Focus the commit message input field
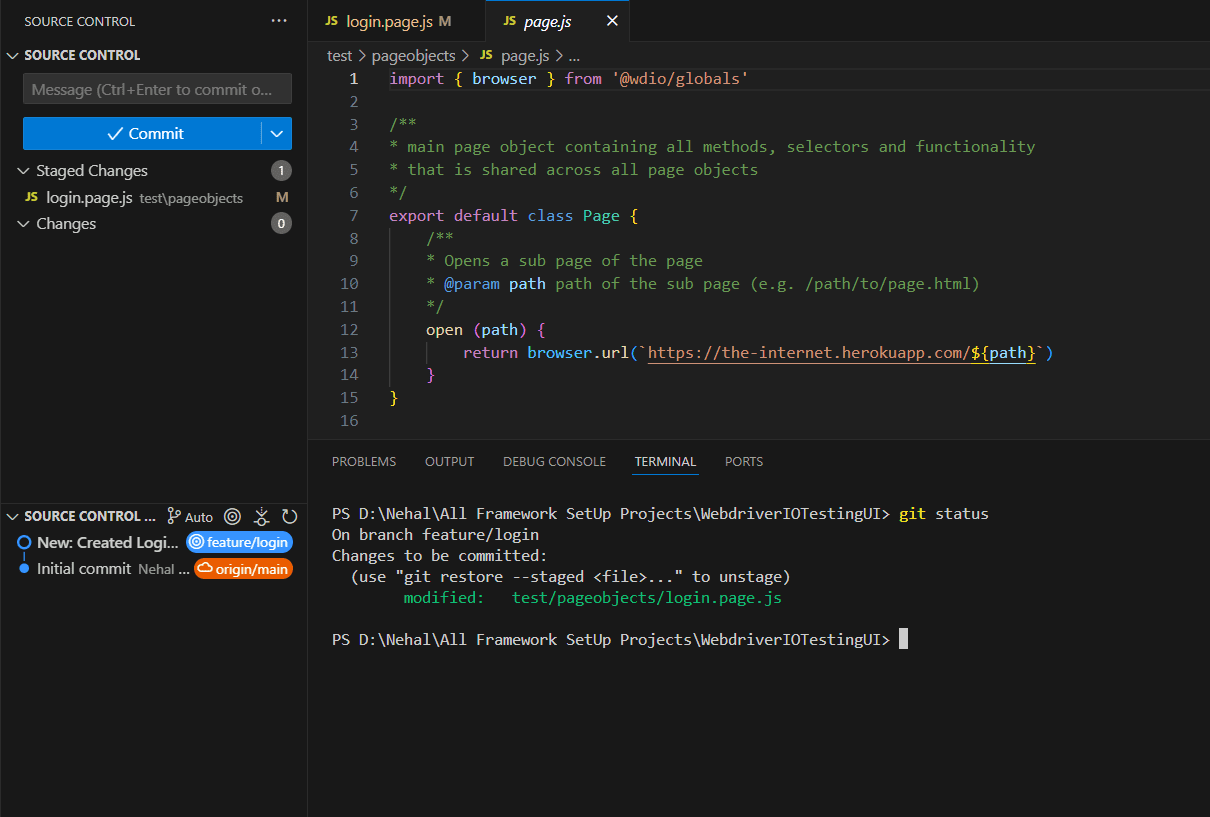 157,89
